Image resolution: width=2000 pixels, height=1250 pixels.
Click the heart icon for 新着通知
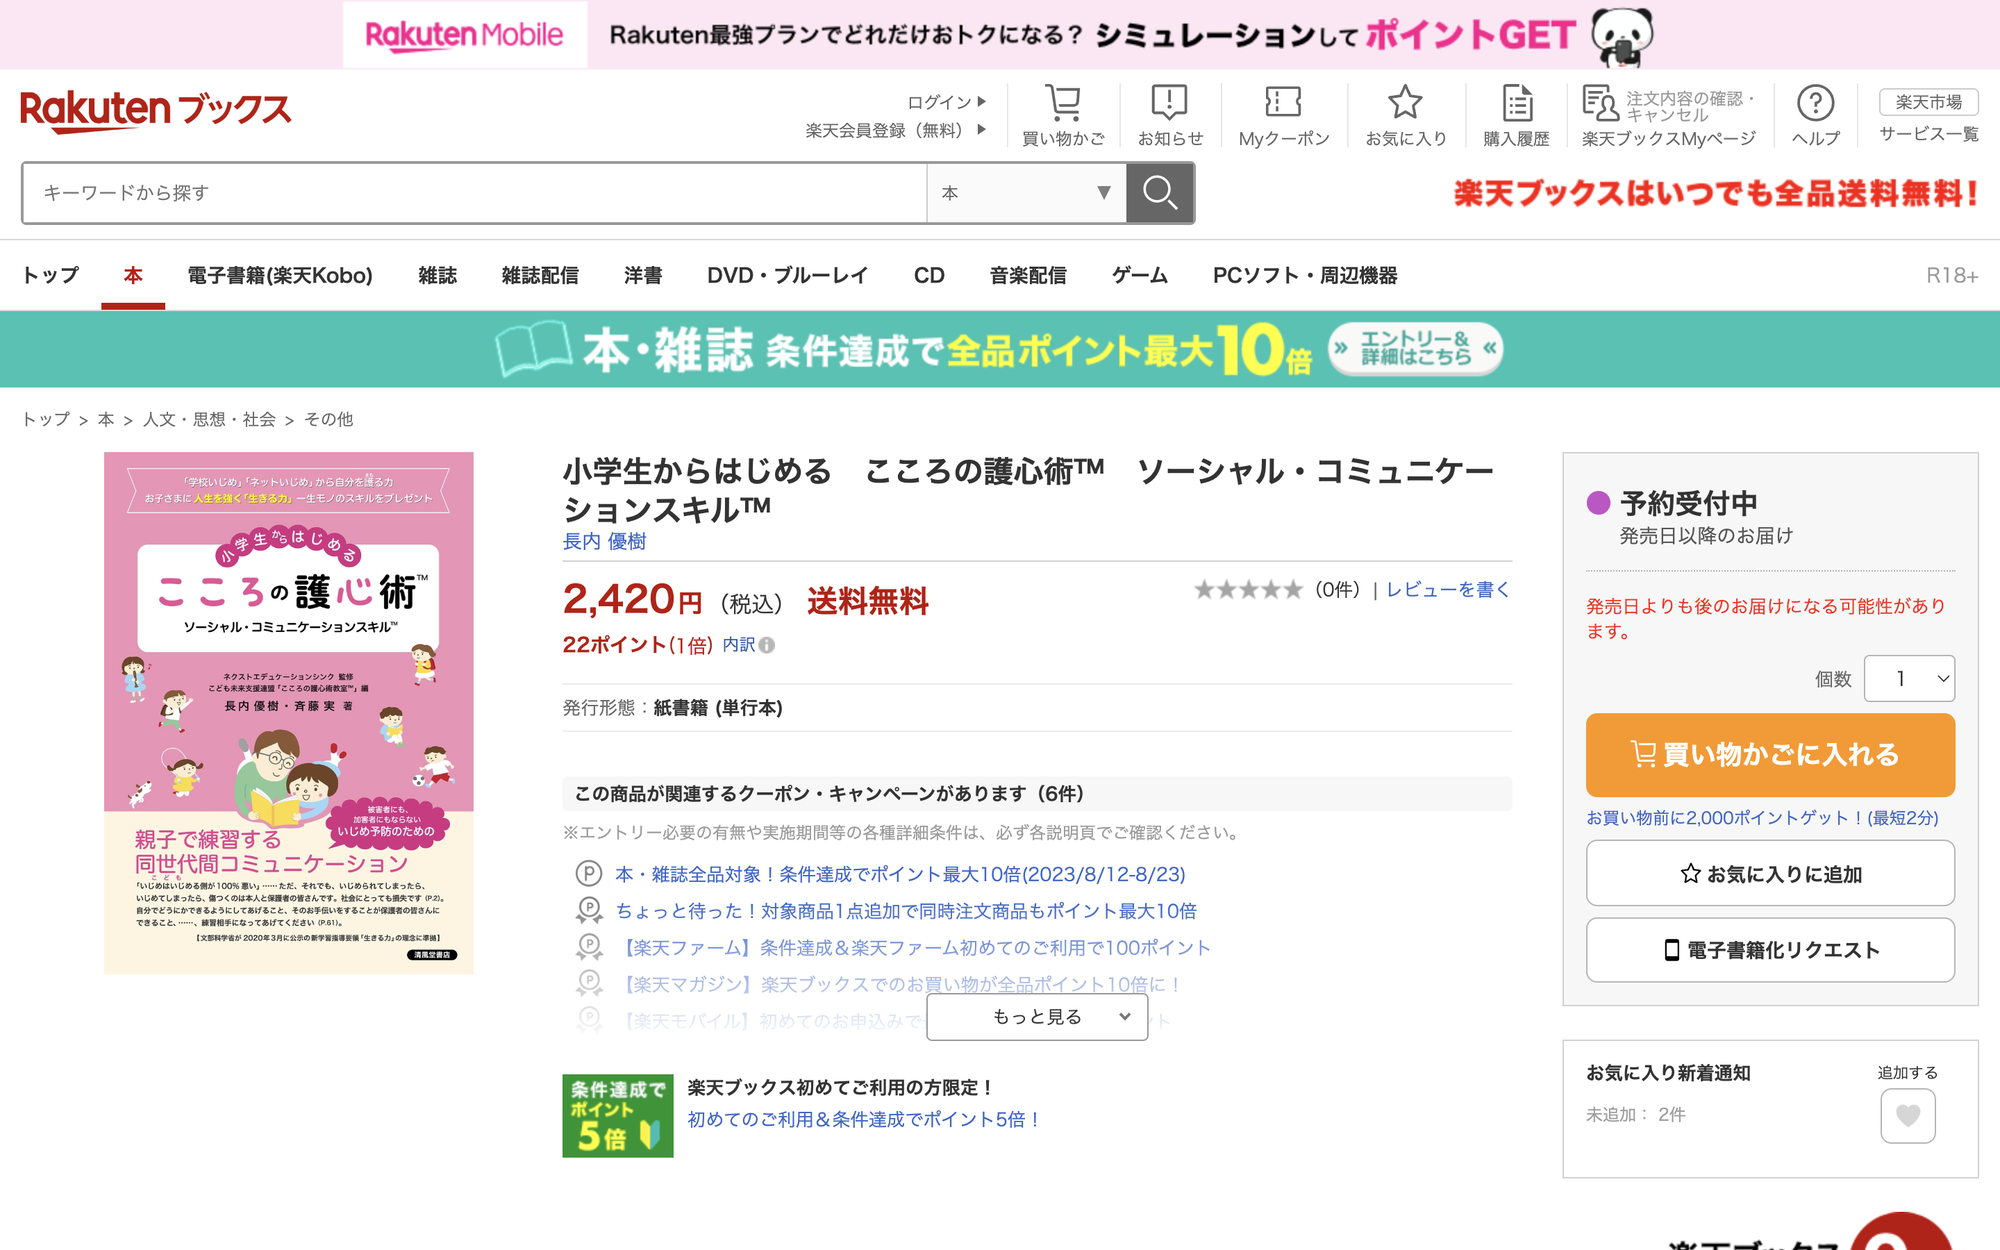tap(1908, 1116)
